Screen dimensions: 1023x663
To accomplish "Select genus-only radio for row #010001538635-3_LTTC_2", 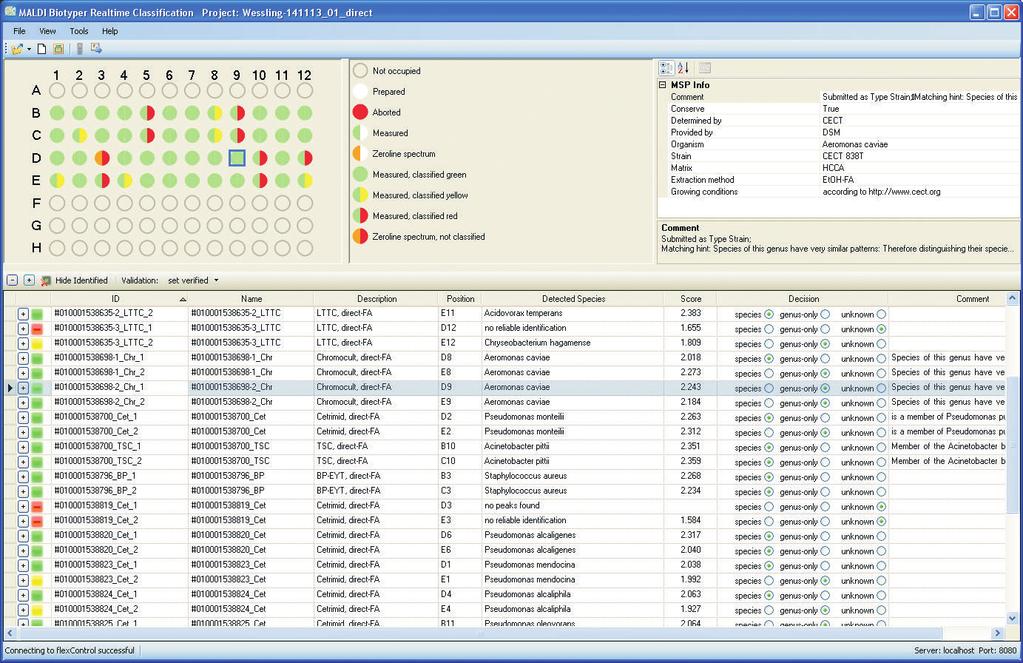I will [825, 344].
